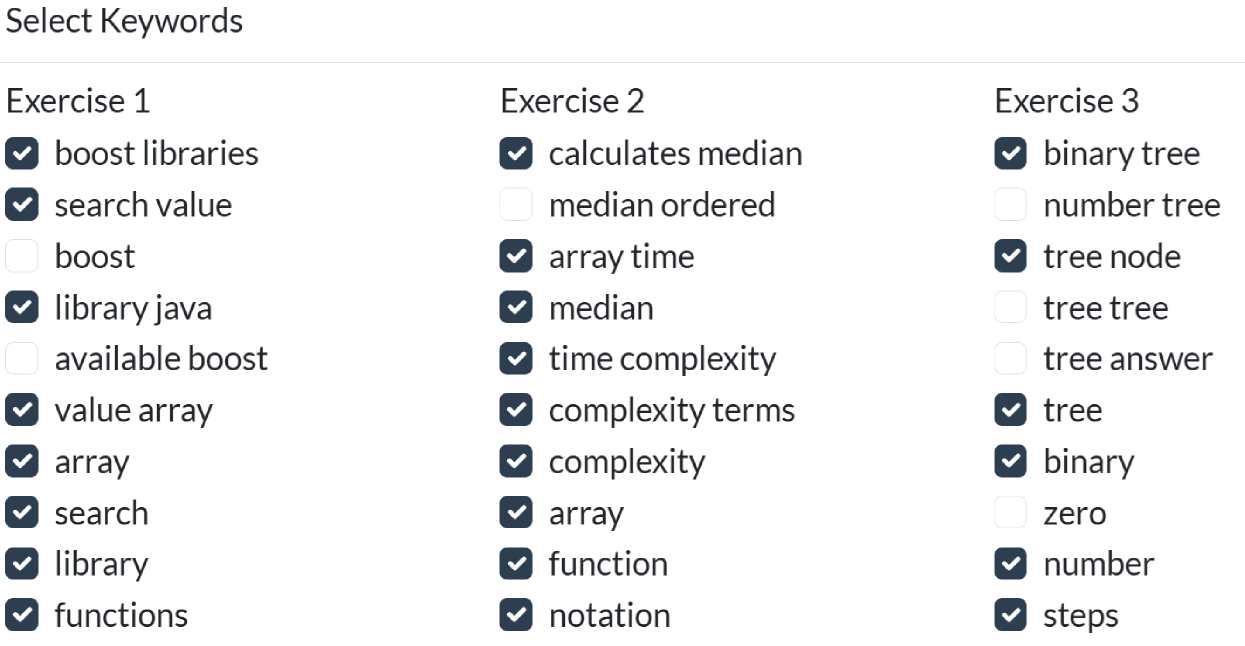Tick the 'zero' checkbox
Viewport: 1245px width, 646px height.
click(x=1011, y=513)
